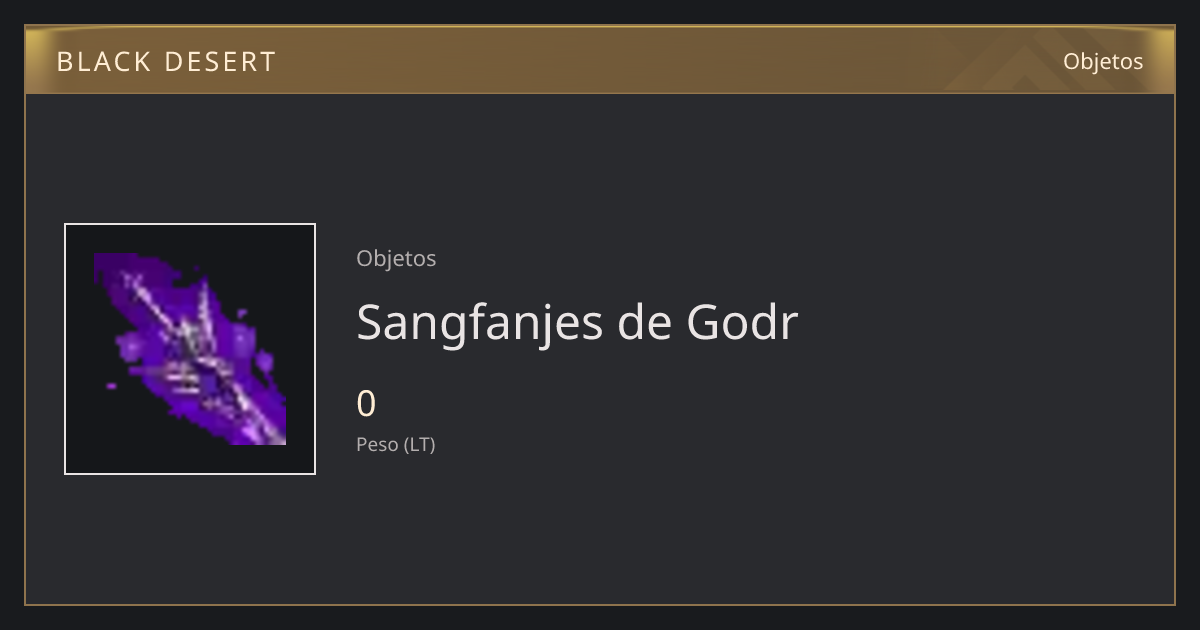Click the purple Sangfanjes de Godr item icon

tap(190, 349)
